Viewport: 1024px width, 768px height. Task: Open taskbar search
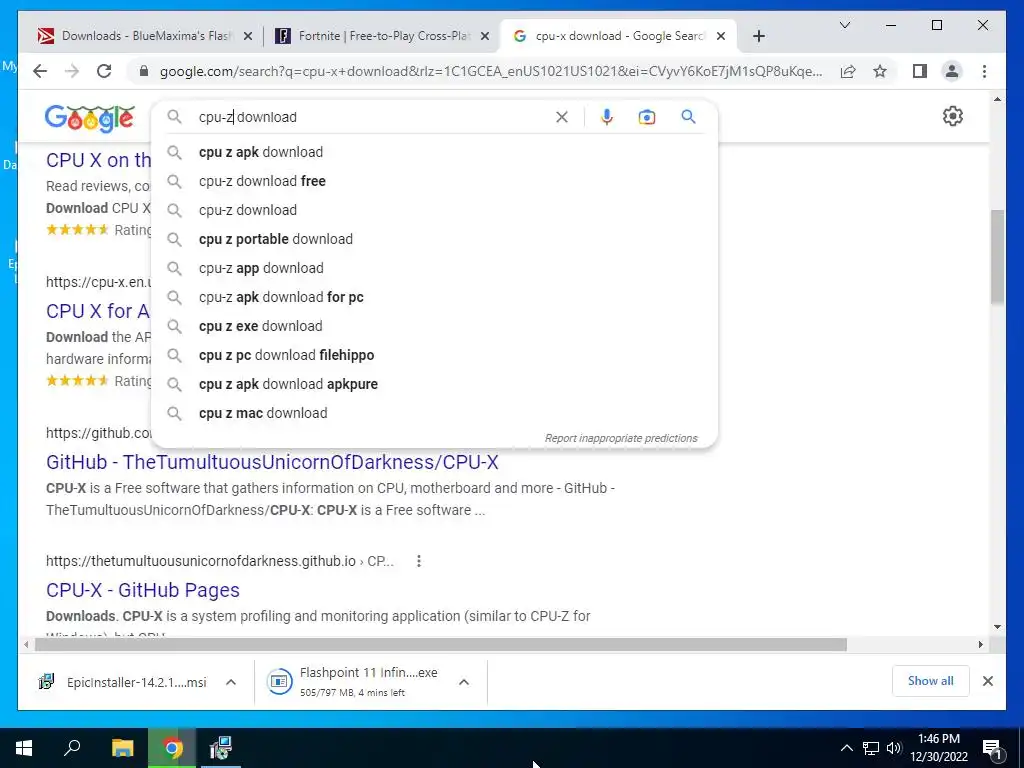tap(72, 748)
